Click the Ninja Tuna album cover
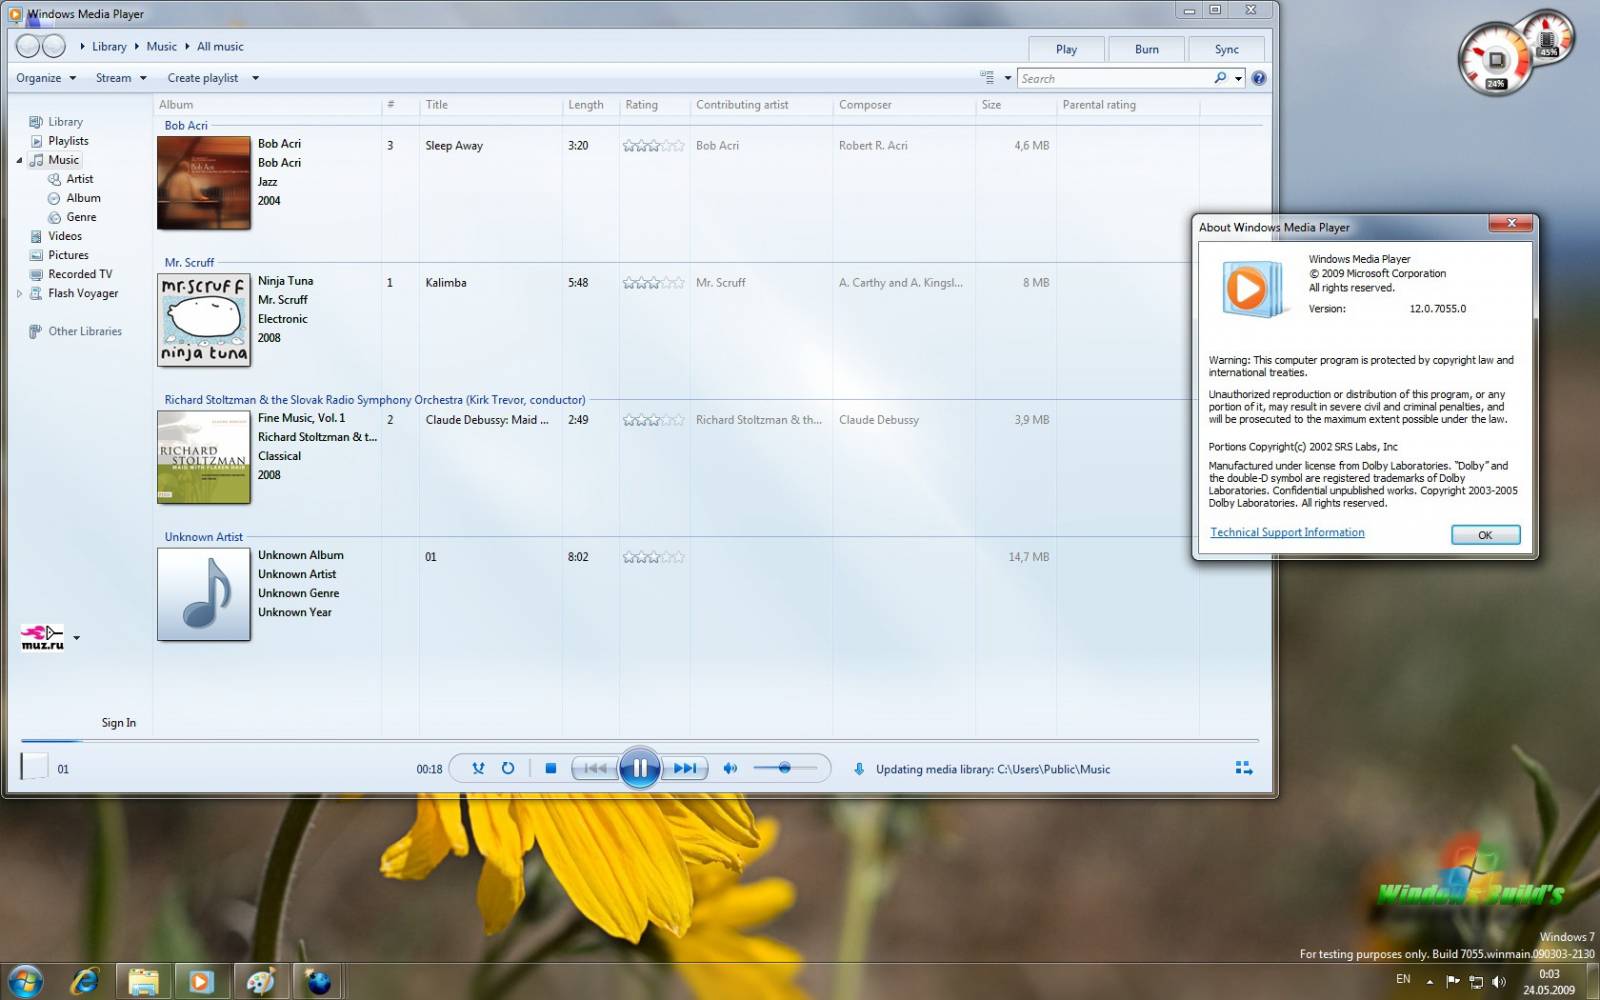 (x=204, y=320)
